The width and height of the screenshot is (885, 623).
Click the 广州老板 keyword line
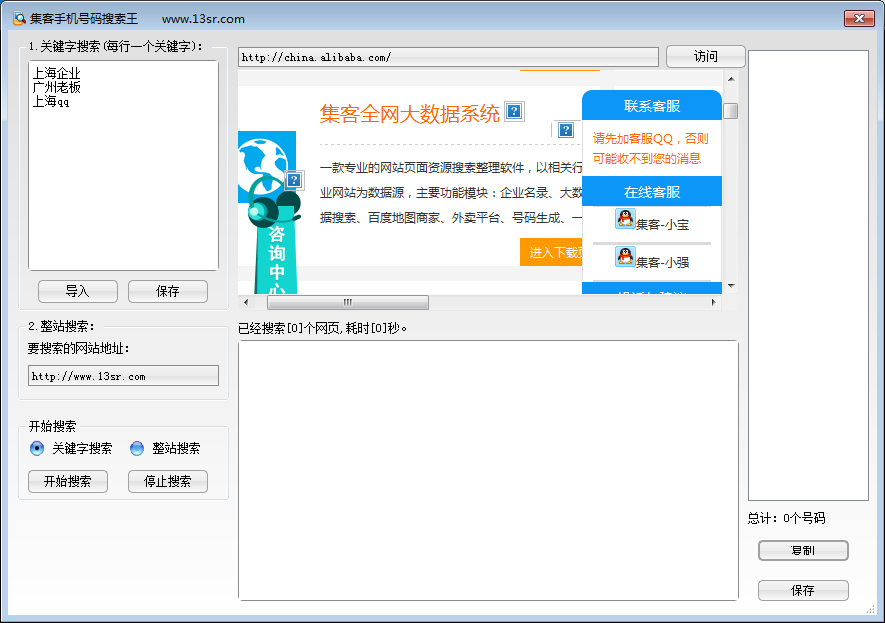tap(56, 87)
